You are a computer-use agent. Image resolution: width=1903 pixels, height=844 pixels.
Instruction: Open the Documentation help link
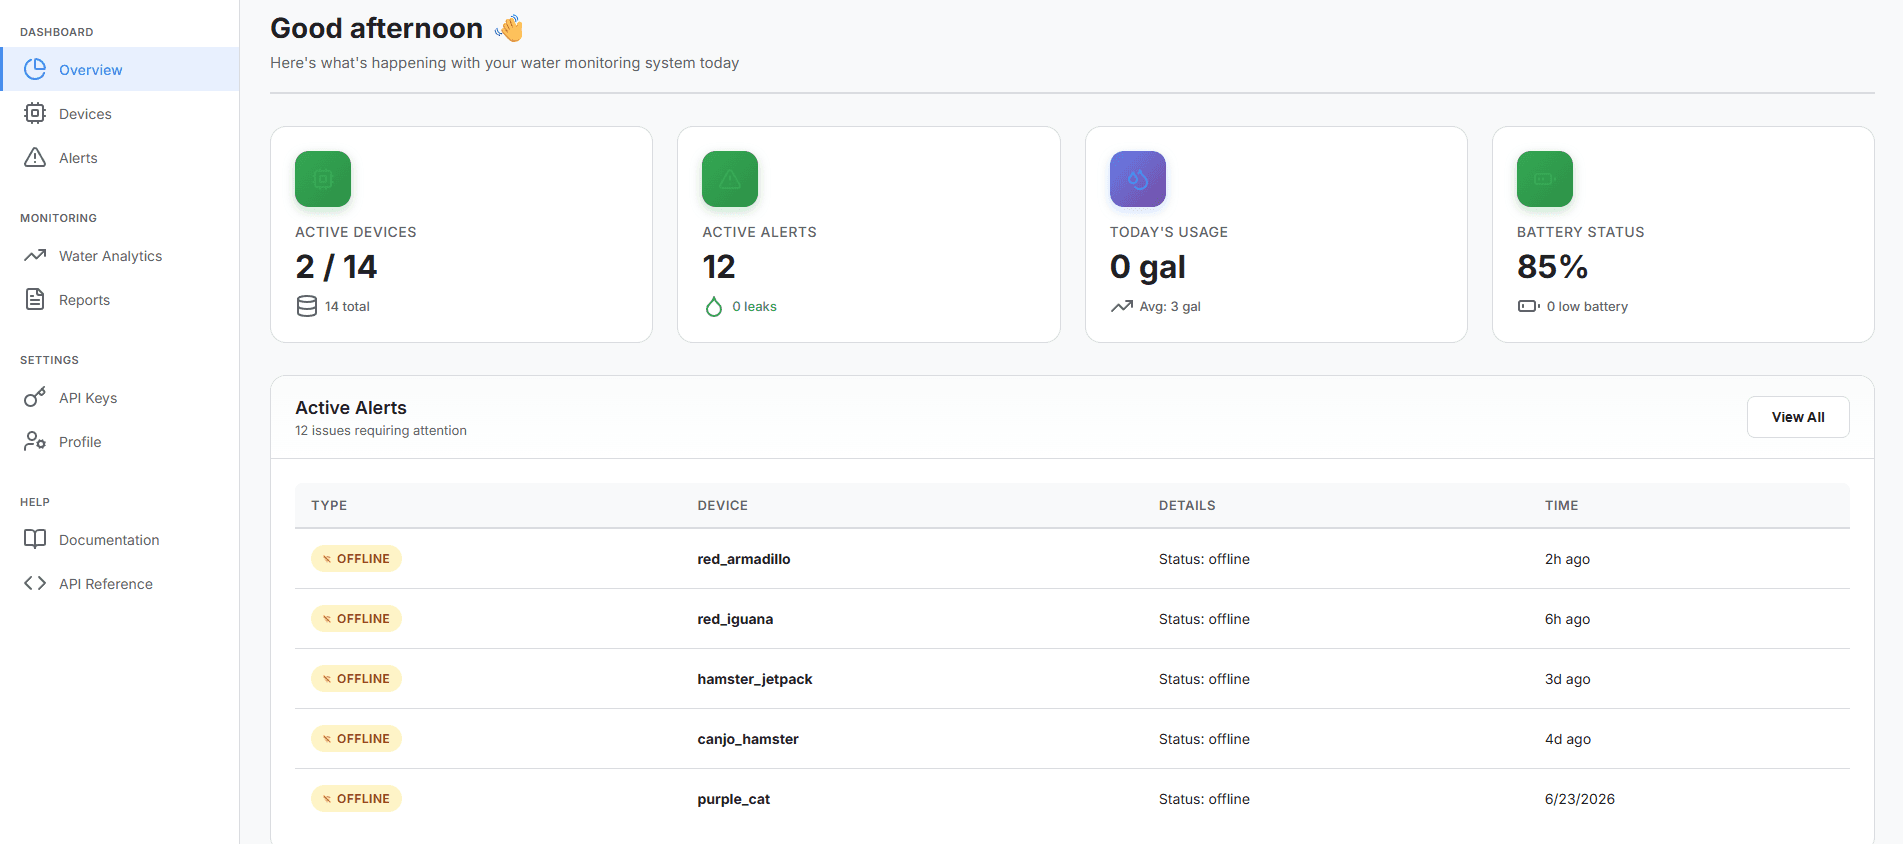pyautogui.click(x=120, y=539)
